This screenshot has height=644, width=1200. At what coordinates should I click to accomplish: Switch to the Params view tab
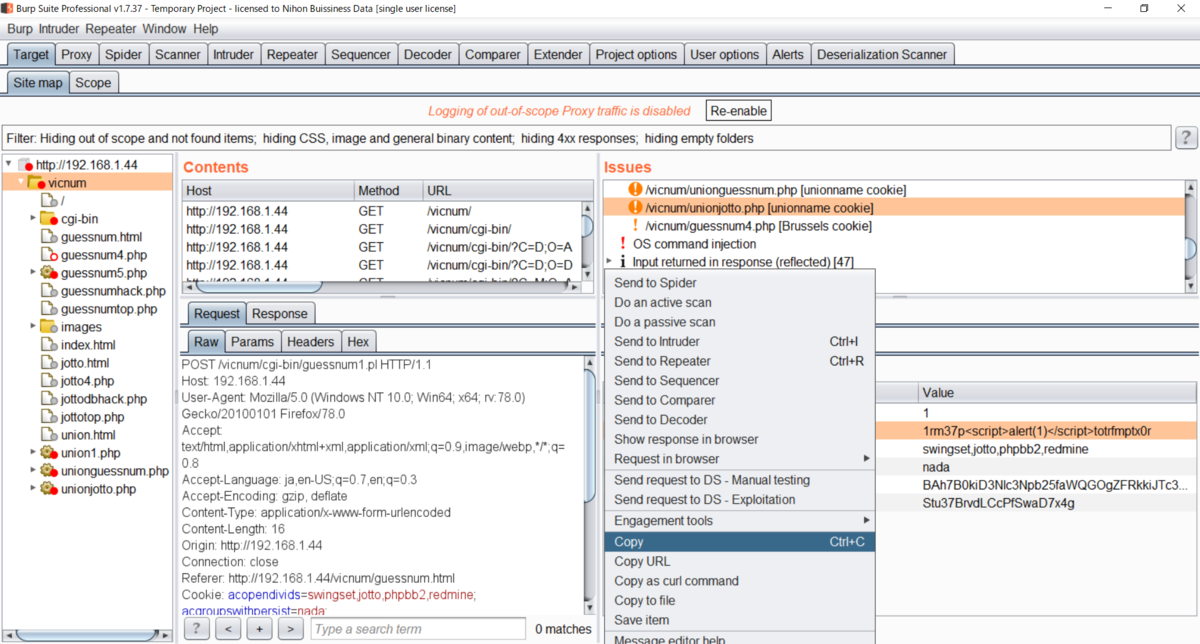click(252, 342)
